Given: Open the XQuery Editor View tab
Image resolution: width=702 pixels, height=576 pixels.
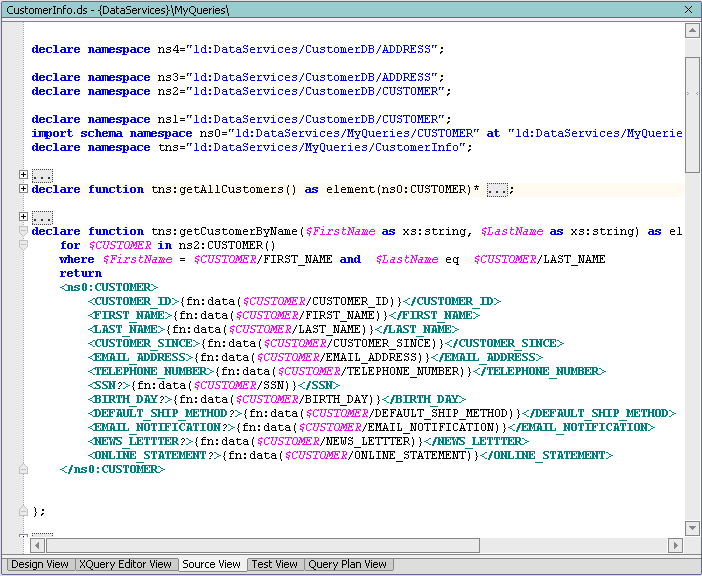Looking at the screenshot, I should point(125,564).
